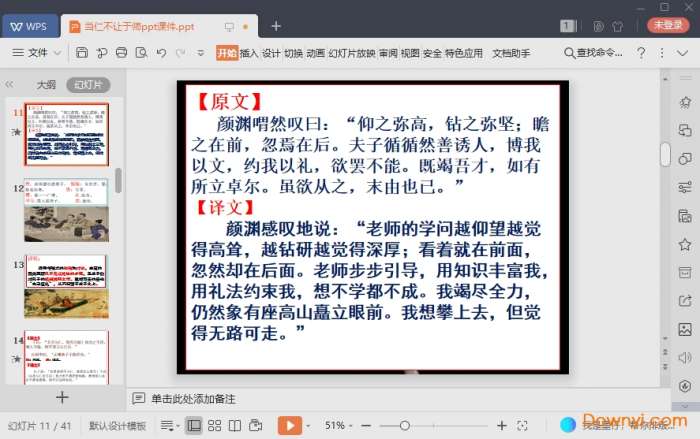Switch to the 大纲 outline view

(x=46, y=85)
